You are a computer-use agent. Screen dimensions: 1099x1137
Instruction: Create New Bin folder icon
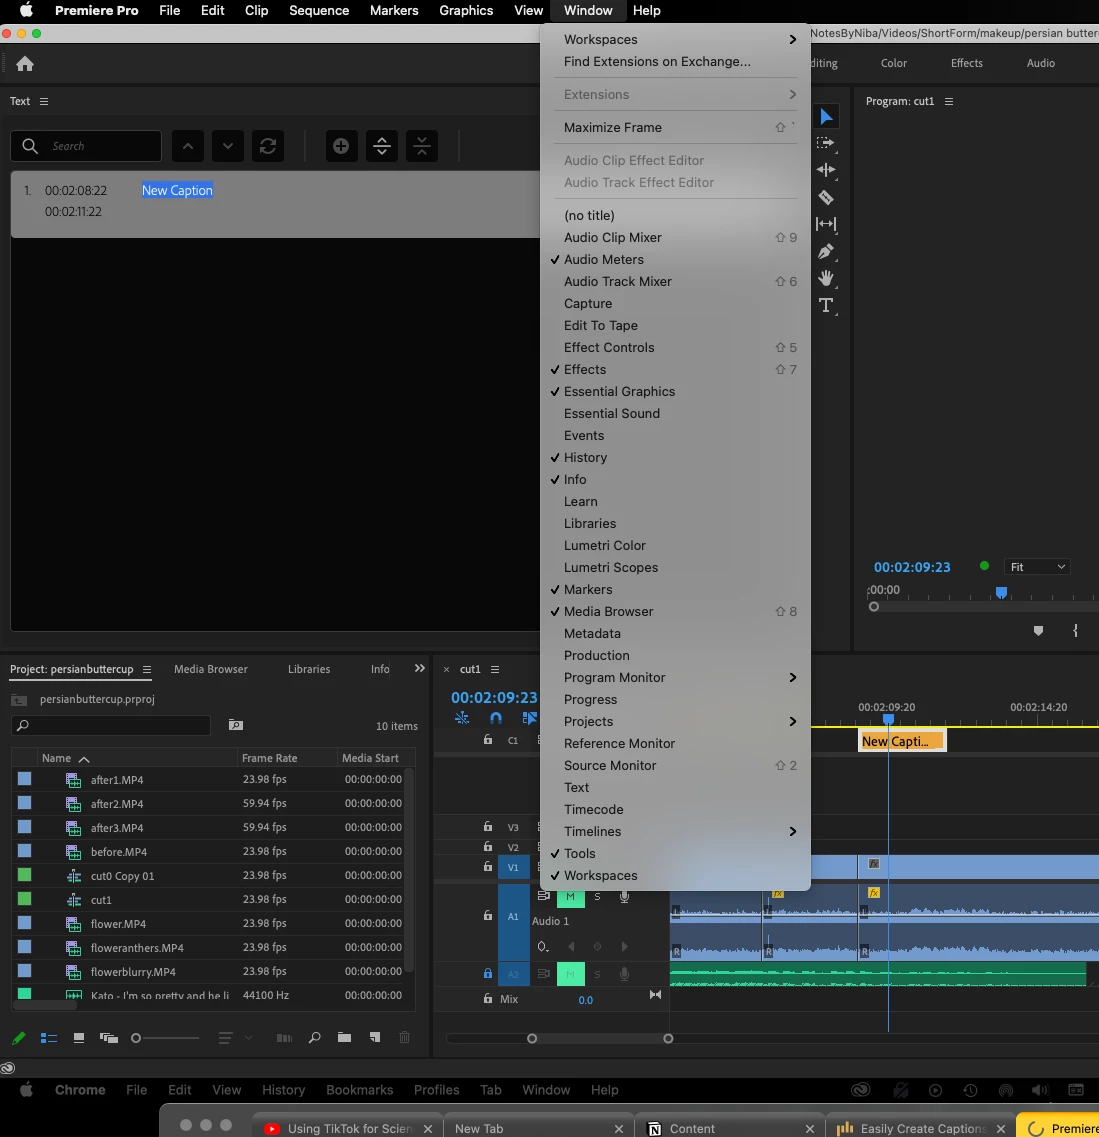tap(344, 1038)
